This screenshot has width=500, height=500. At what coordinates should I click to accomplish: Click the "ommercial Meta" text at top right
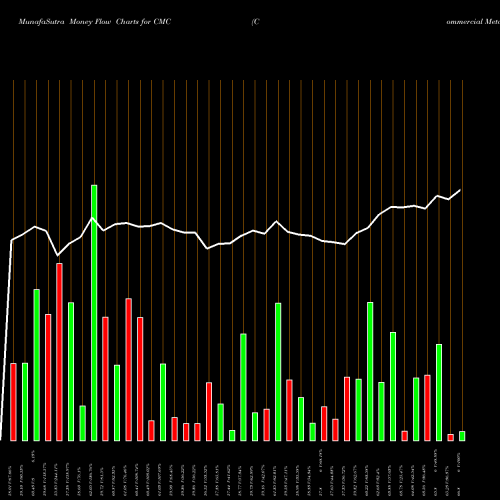(473, 22)
